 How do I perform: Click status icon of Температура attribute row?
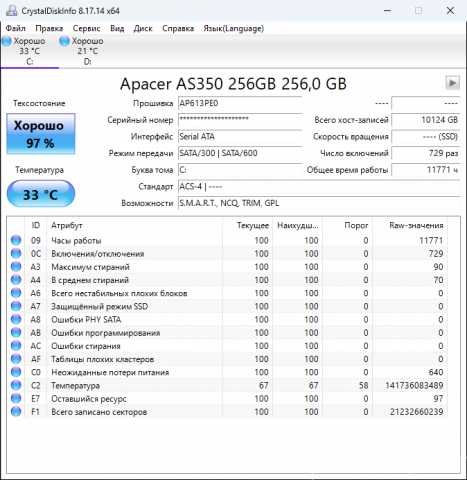point(16,385)
